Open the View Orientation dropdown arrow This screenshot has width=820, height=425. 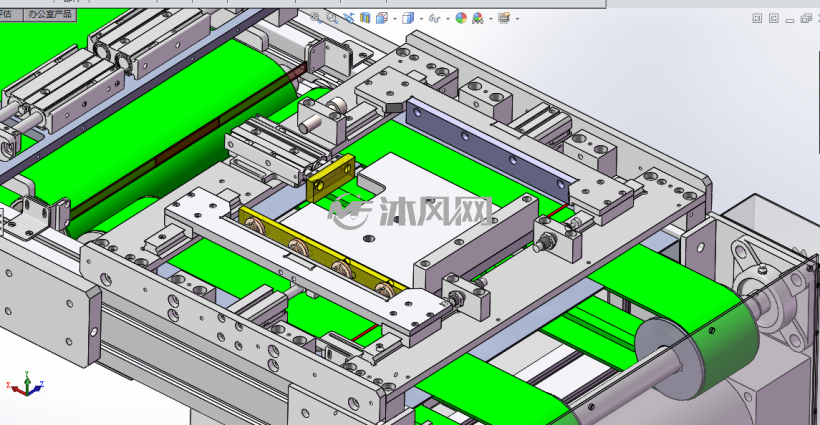394,19
